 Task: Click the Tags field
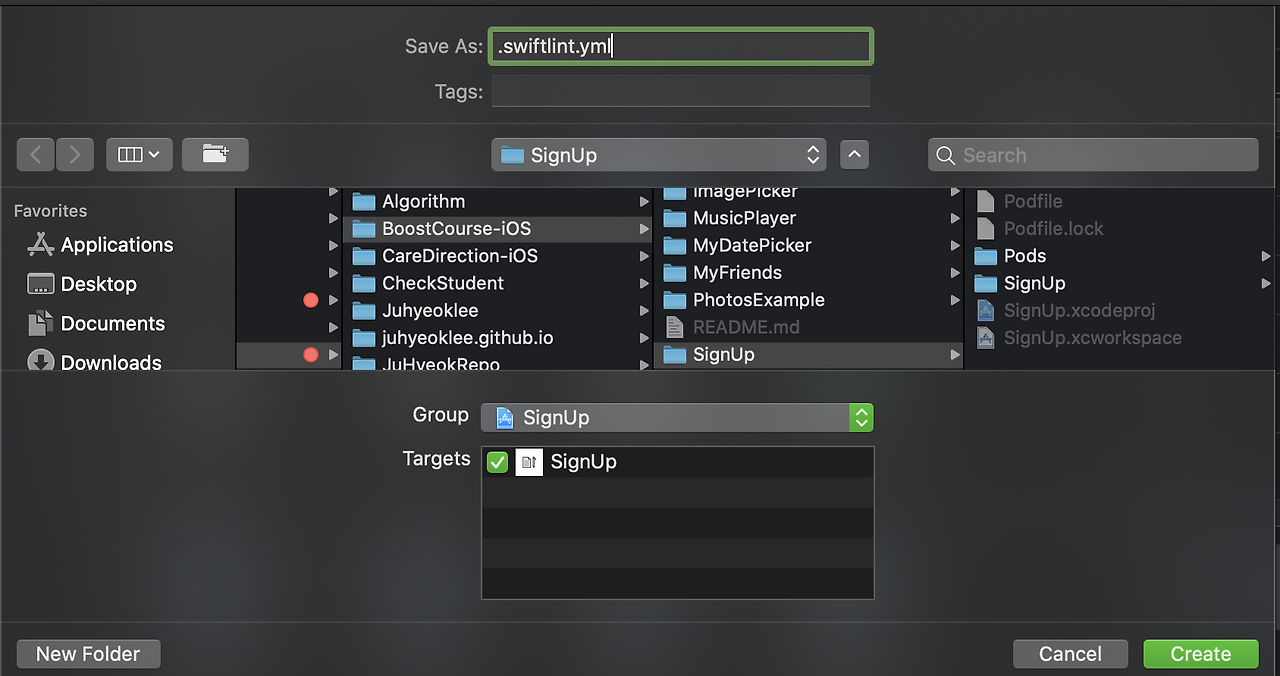coord(681,92)
